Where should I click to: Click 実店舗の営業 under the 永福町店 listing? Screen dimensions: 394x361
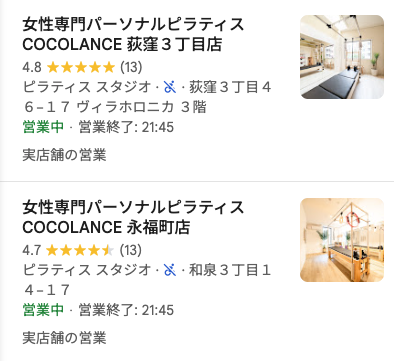click(64, 338)
